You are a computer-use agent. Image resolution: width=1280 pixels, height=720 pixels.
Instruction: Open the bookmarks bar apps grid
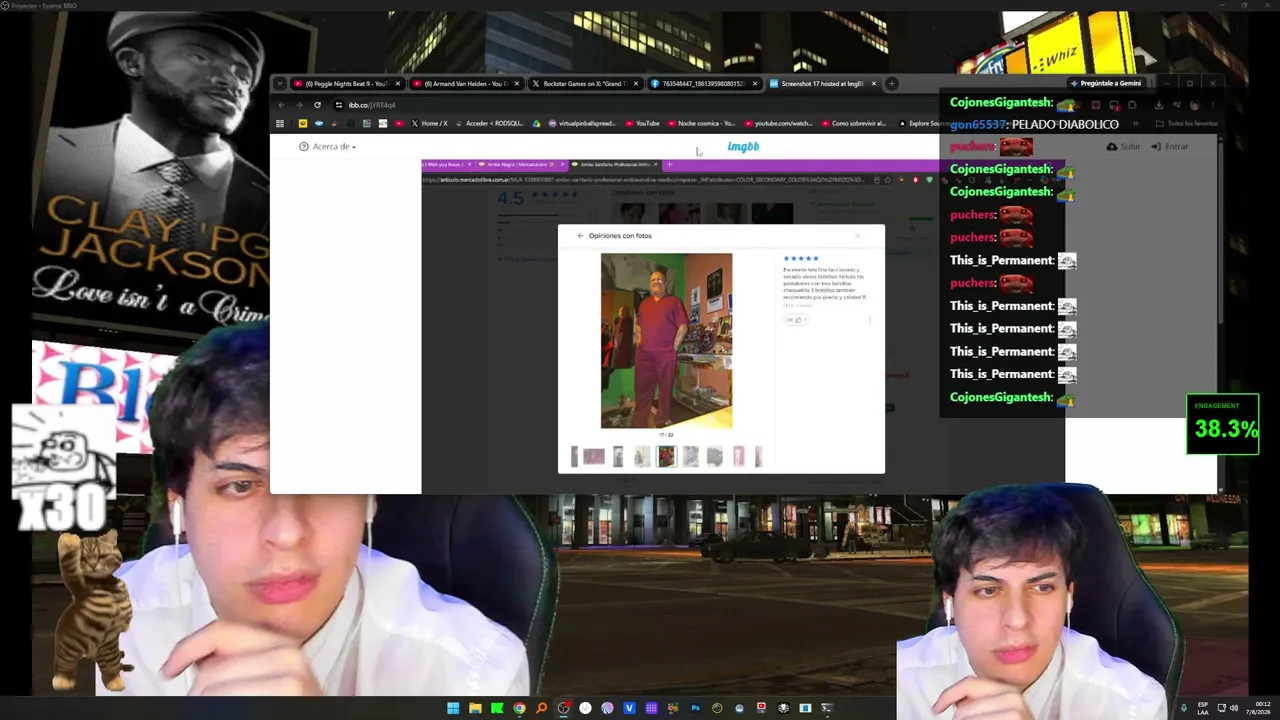(280, 124)
